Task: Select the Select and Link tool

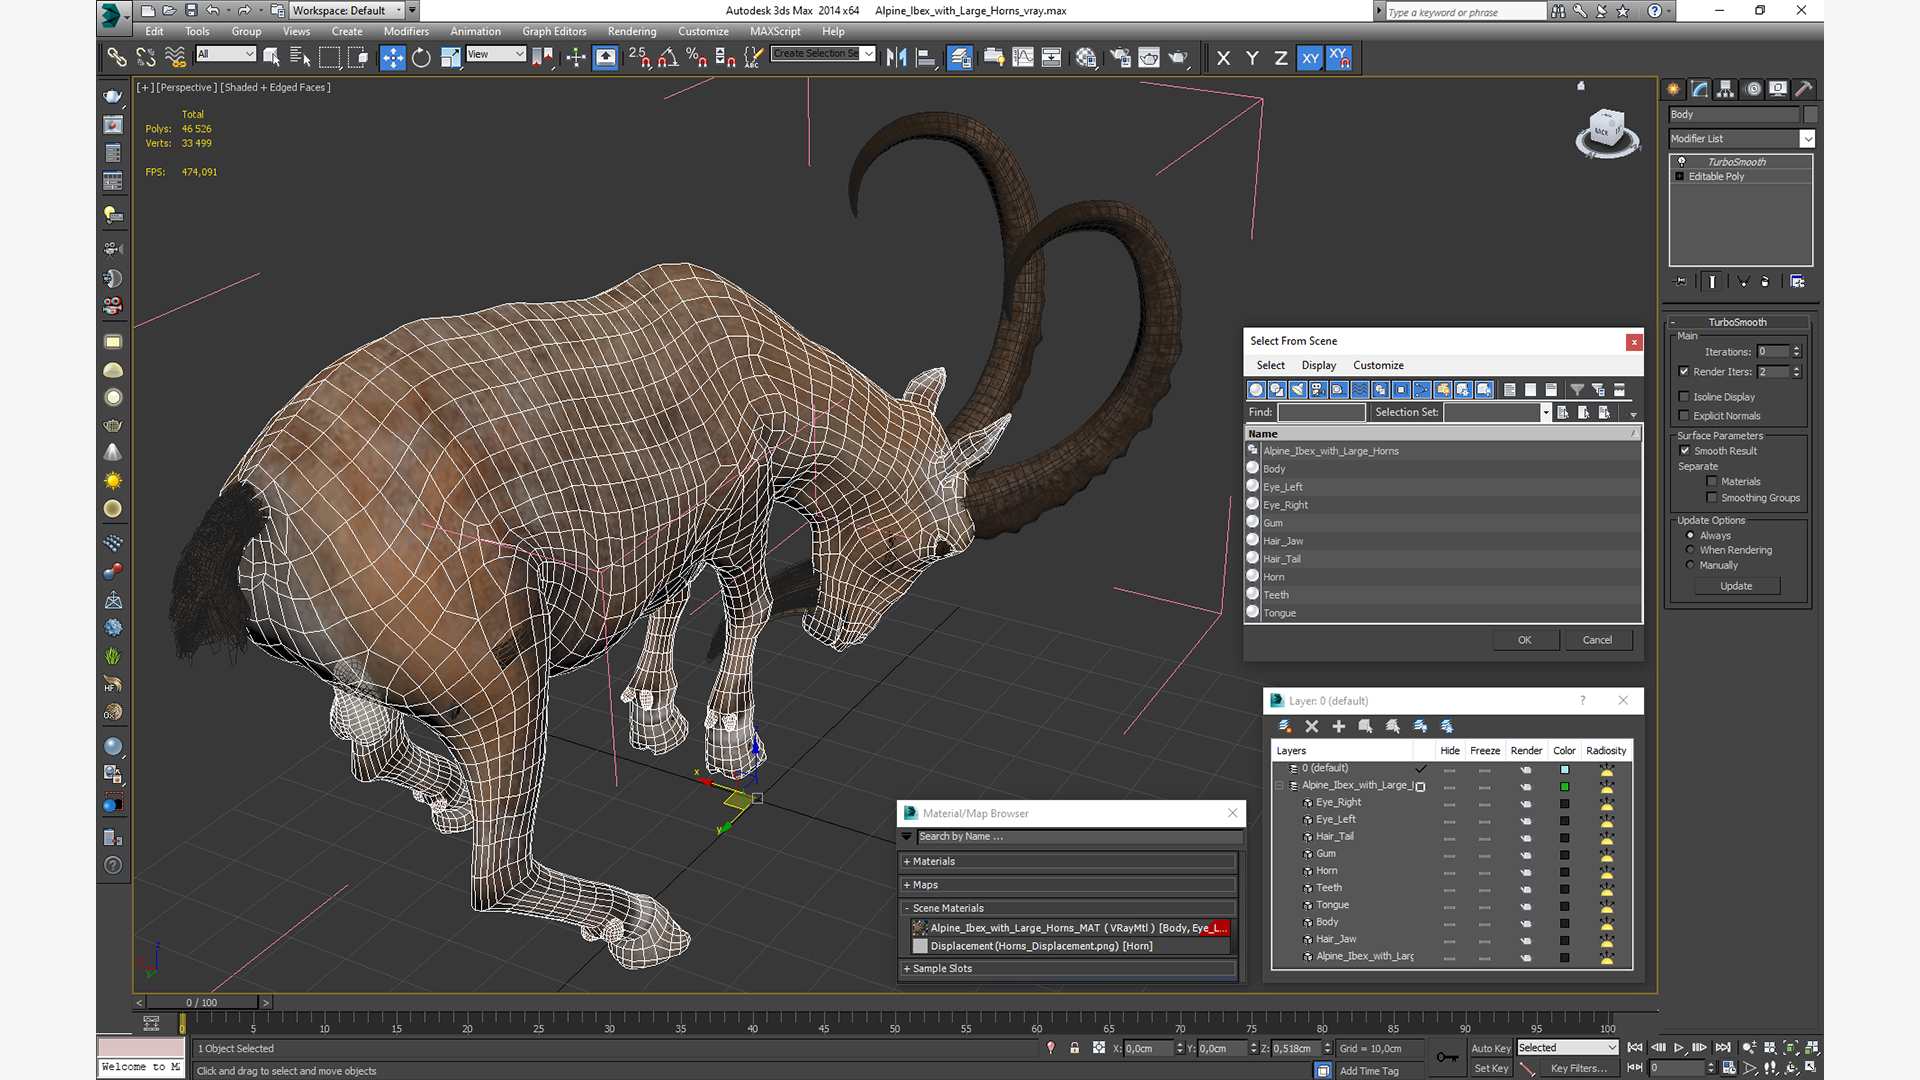Action: [117, 58]
